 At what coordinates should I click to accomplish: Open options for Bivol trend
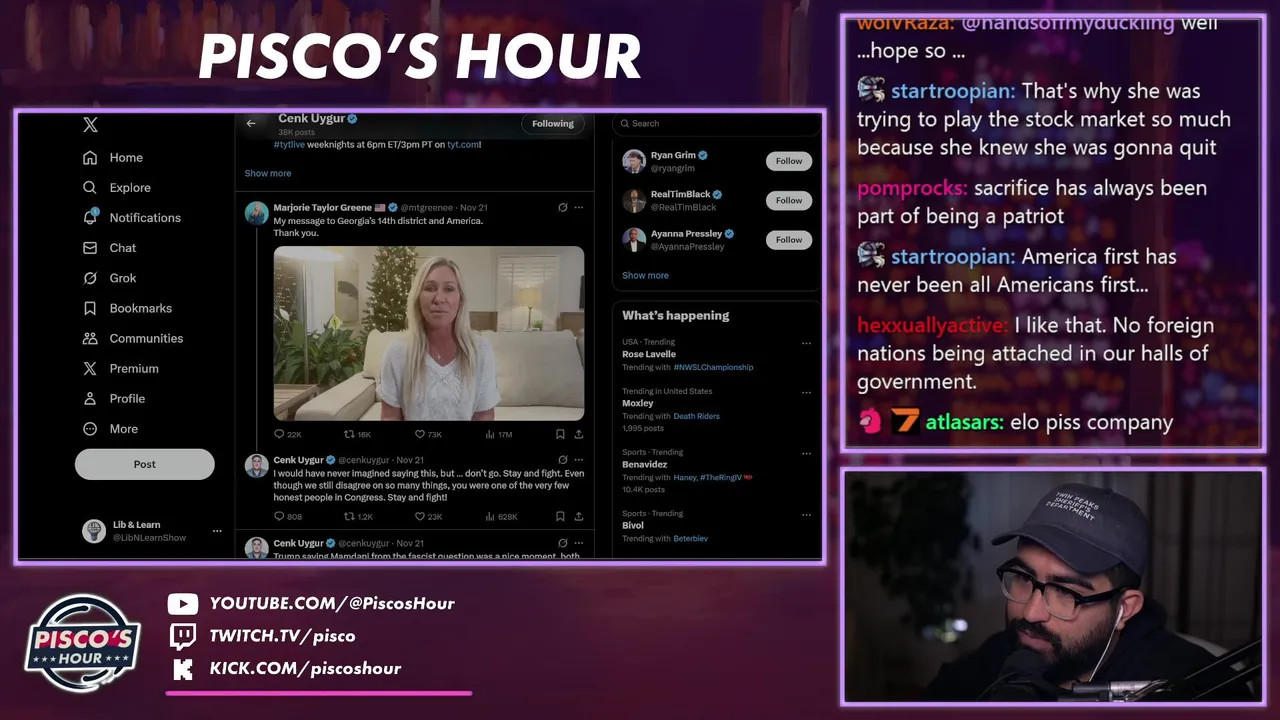point(806,514)
